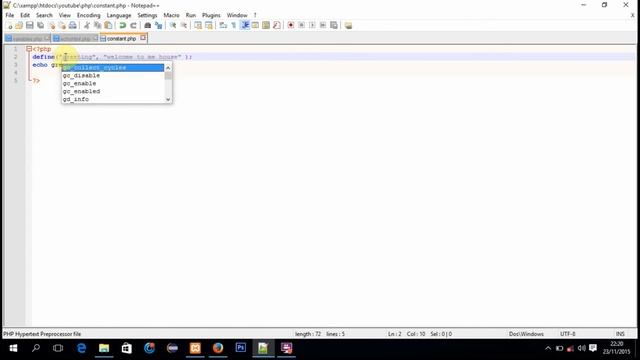
Task: Click the Stop recording macro icon
Action: pos(301,25)
